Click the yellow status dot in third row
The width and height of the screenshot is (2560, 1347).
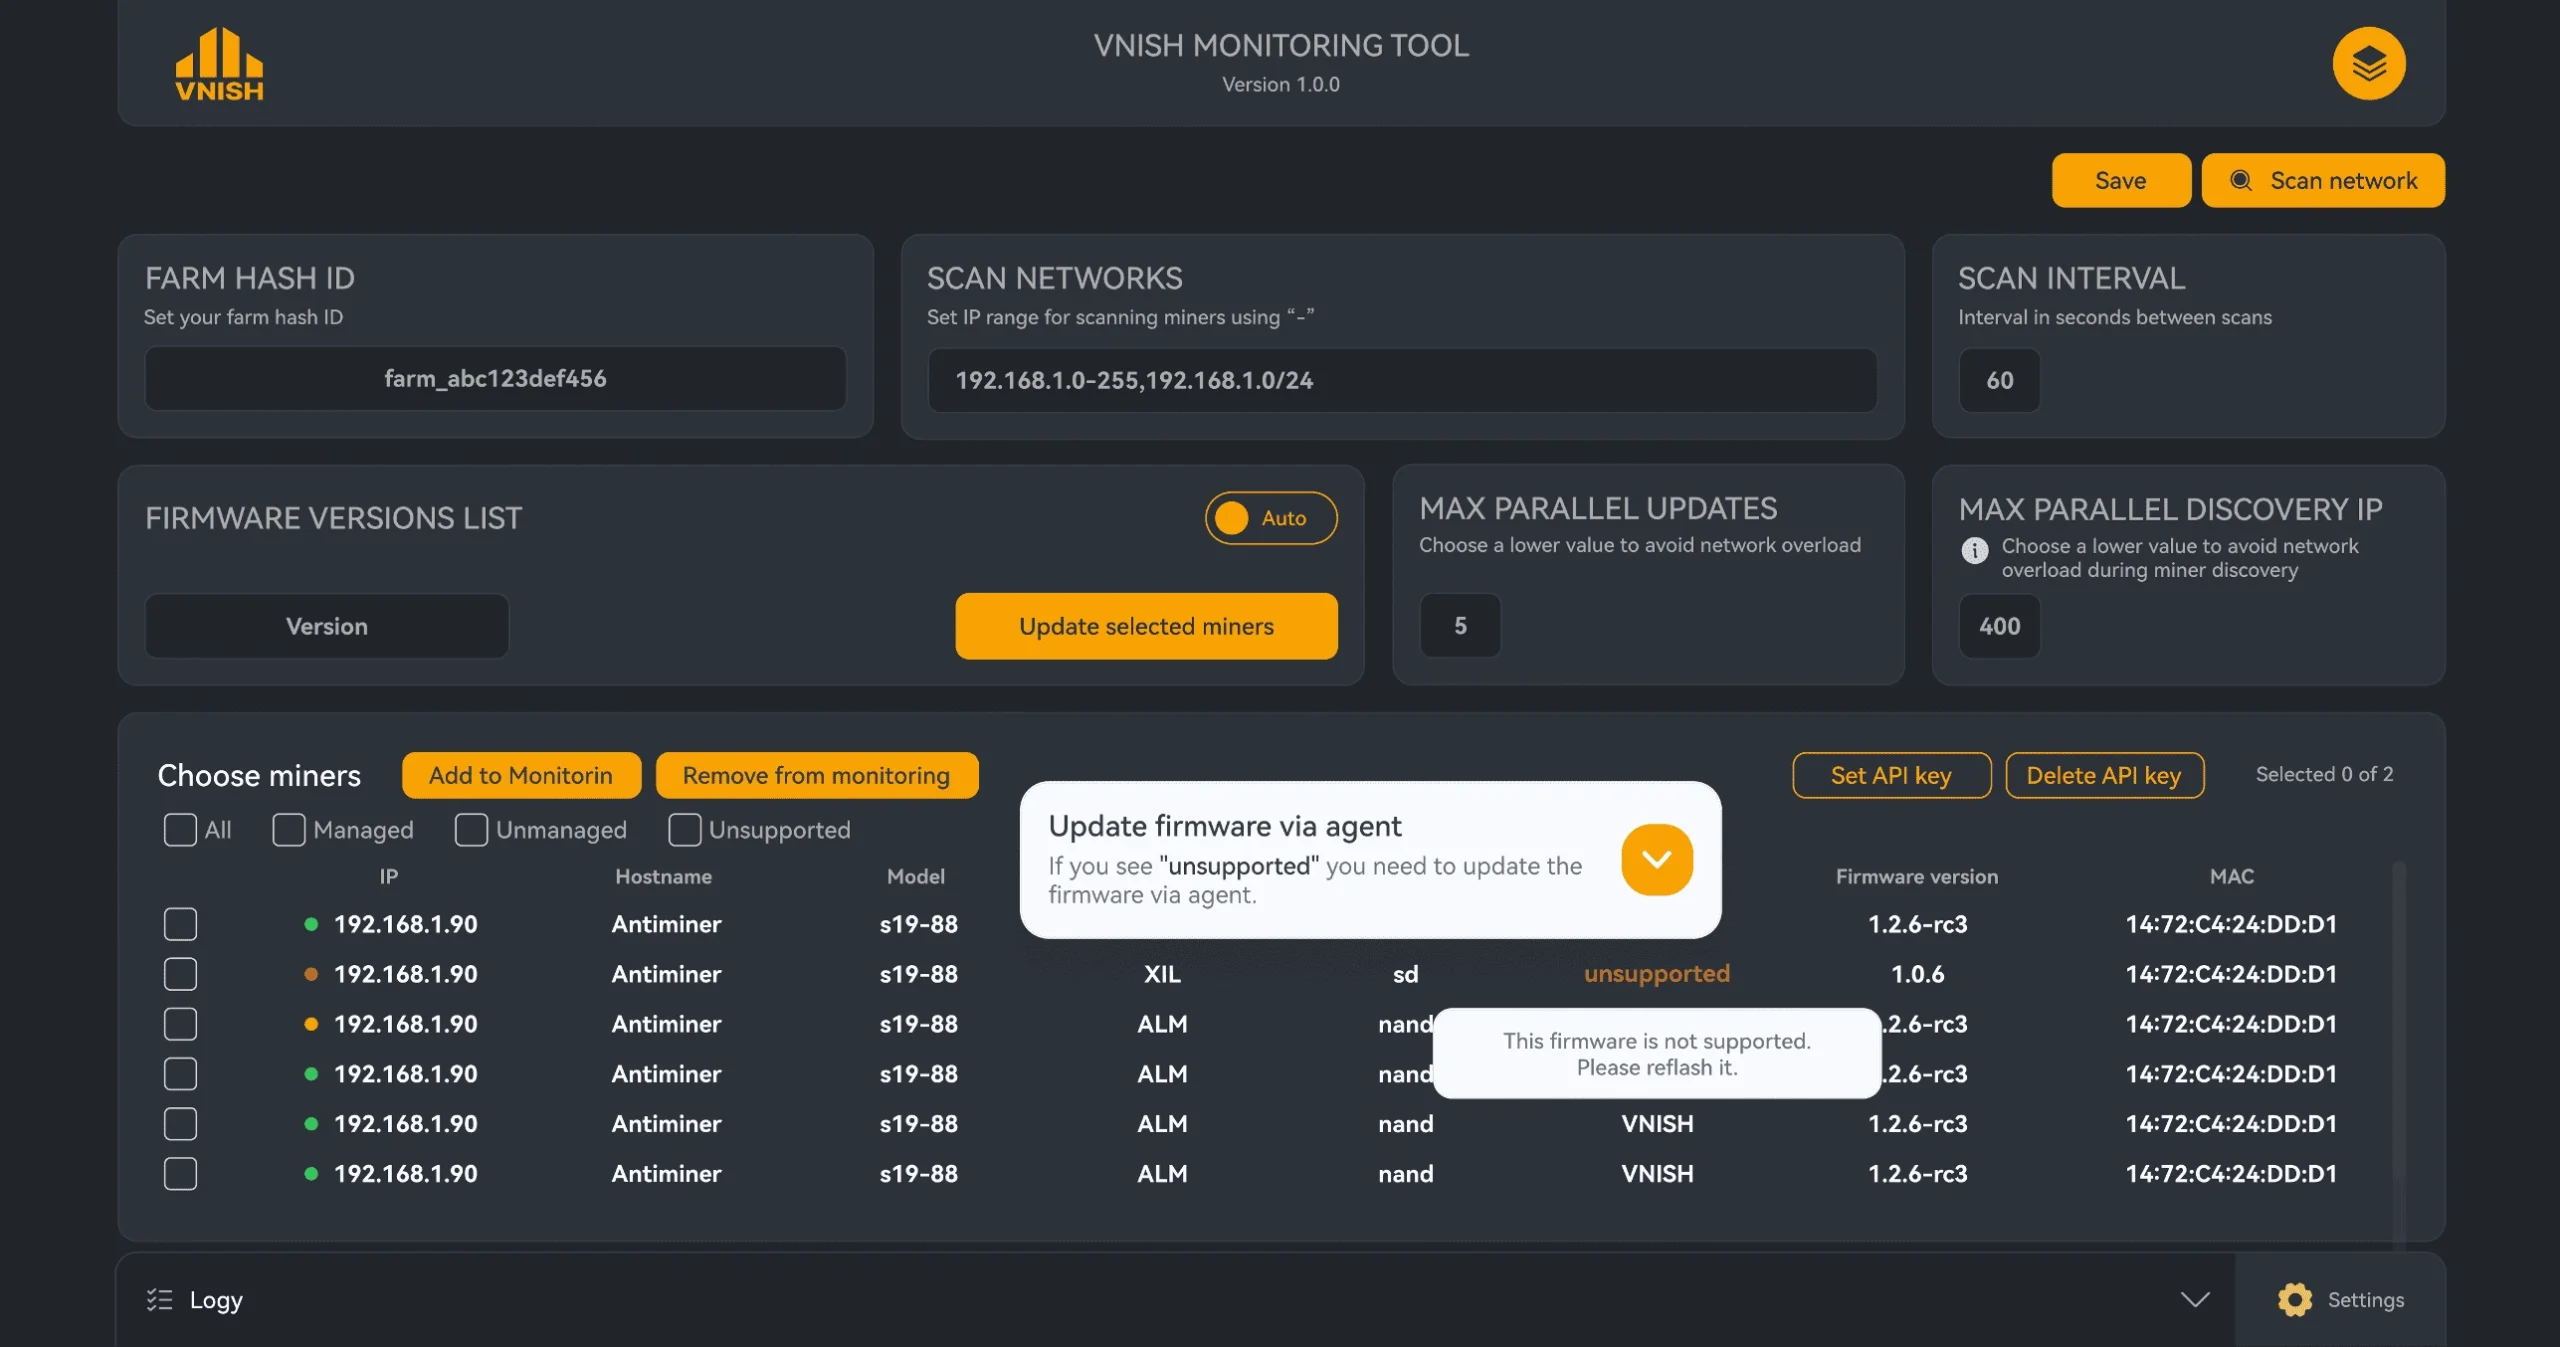tap(311, 1024)
